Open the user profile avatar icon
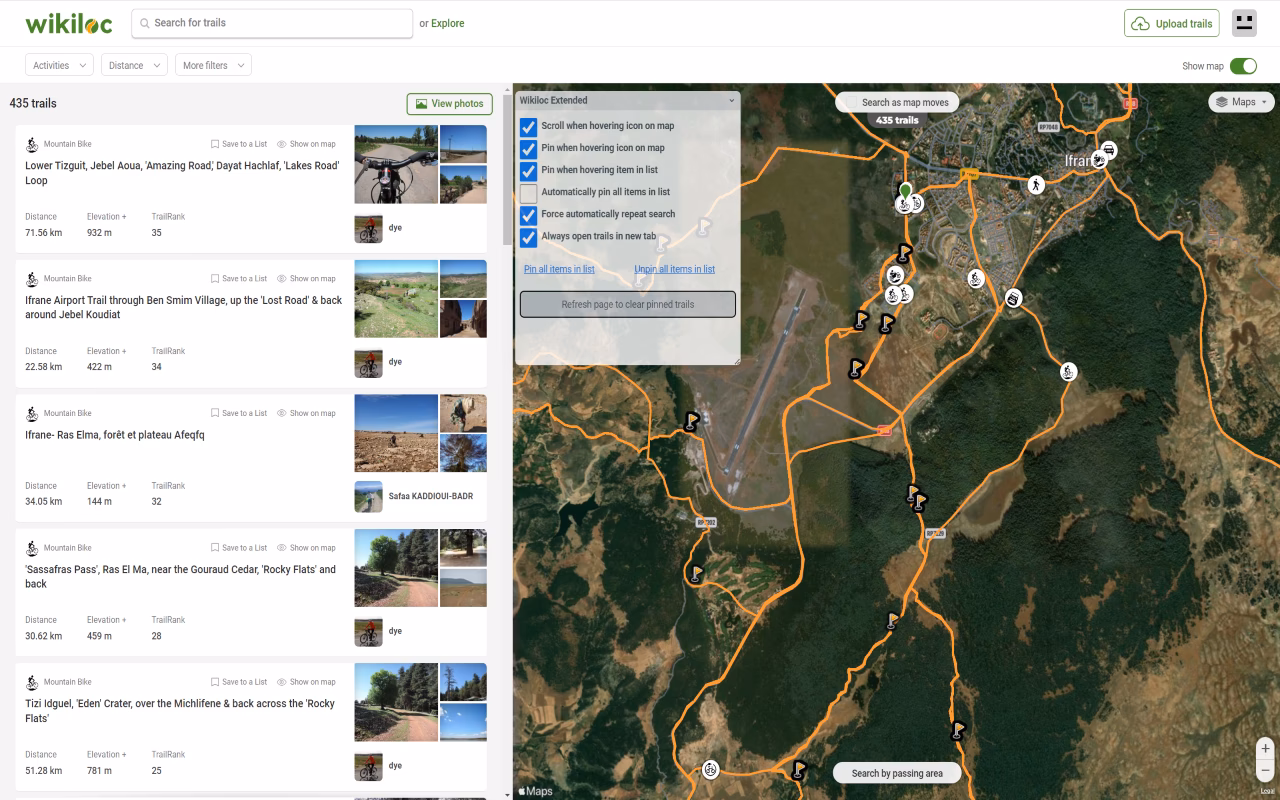 1244,23
